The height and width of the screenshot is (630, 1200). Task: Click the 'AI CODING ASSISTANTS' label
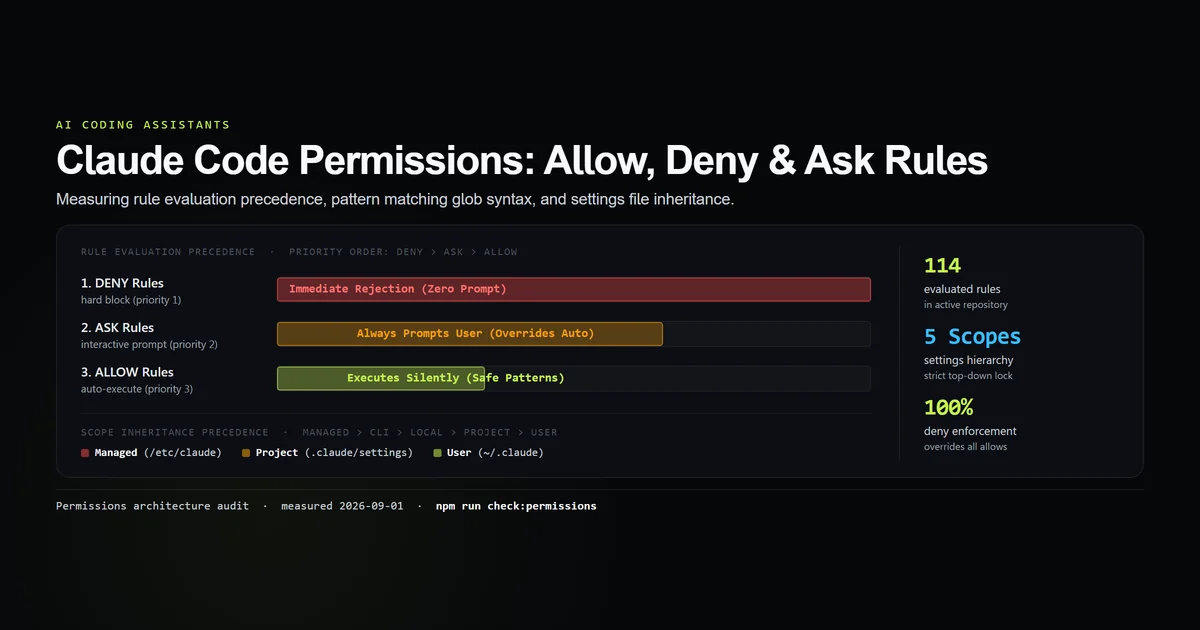click(x=143, y=125)
